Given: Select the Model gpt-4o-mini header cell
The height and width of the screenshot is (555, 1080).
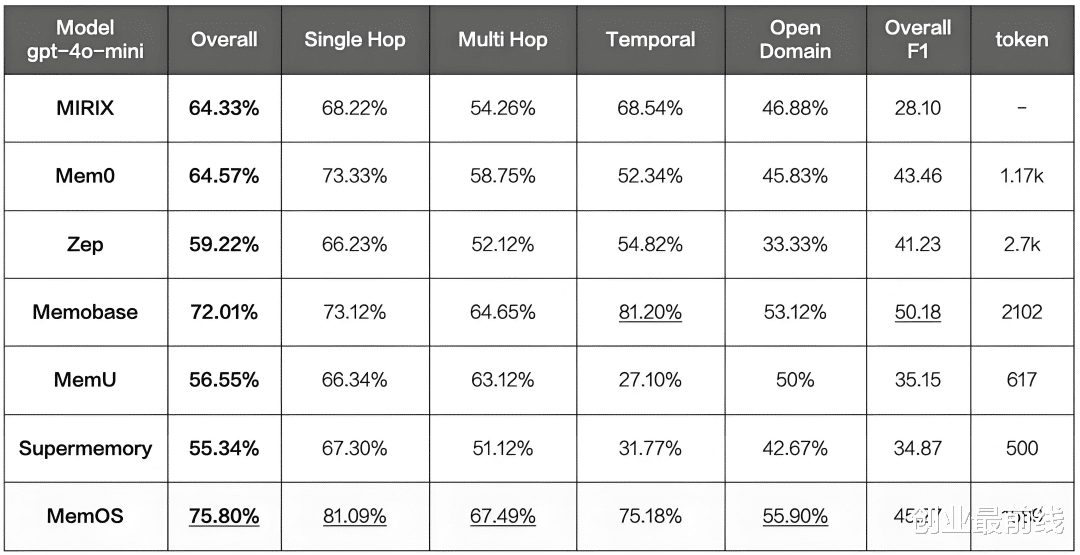Looking at the screenshot, I should (x=85, y=40).
